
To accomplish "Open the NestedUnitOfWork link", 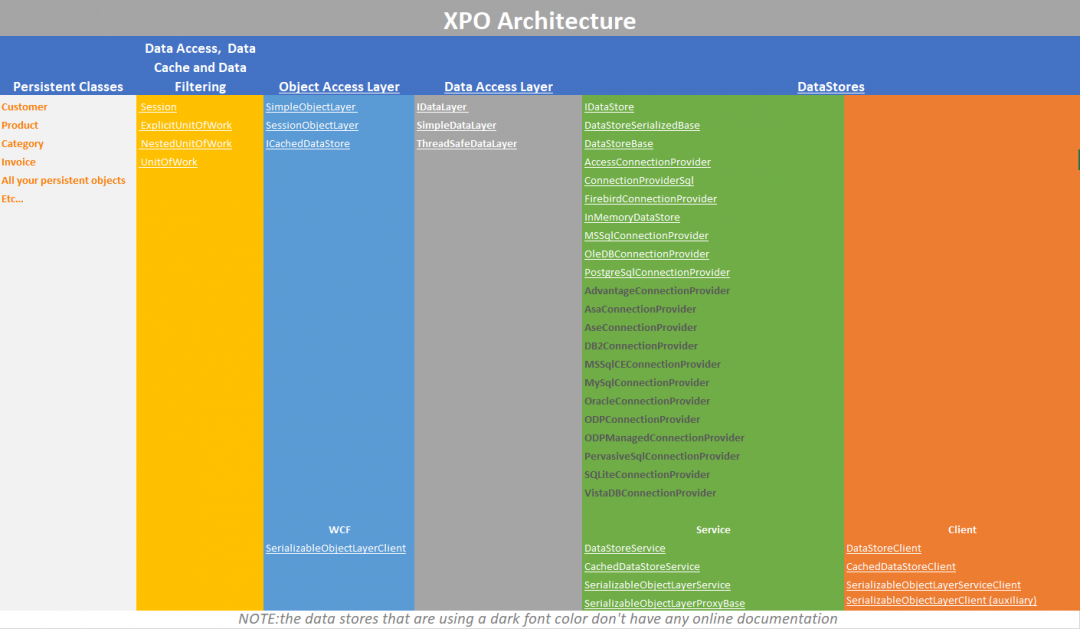I will tap(187, 143).
